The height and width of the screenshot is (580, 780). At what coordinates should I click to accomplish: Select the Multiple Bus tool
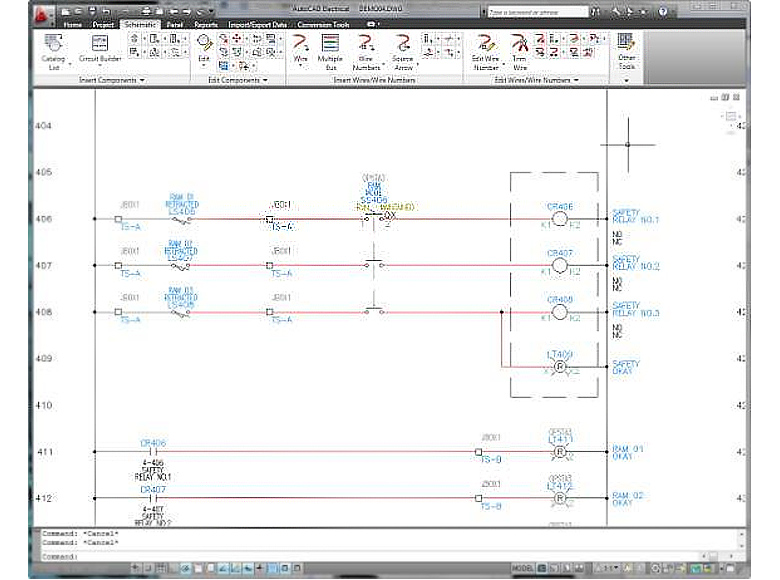(330, 52)
